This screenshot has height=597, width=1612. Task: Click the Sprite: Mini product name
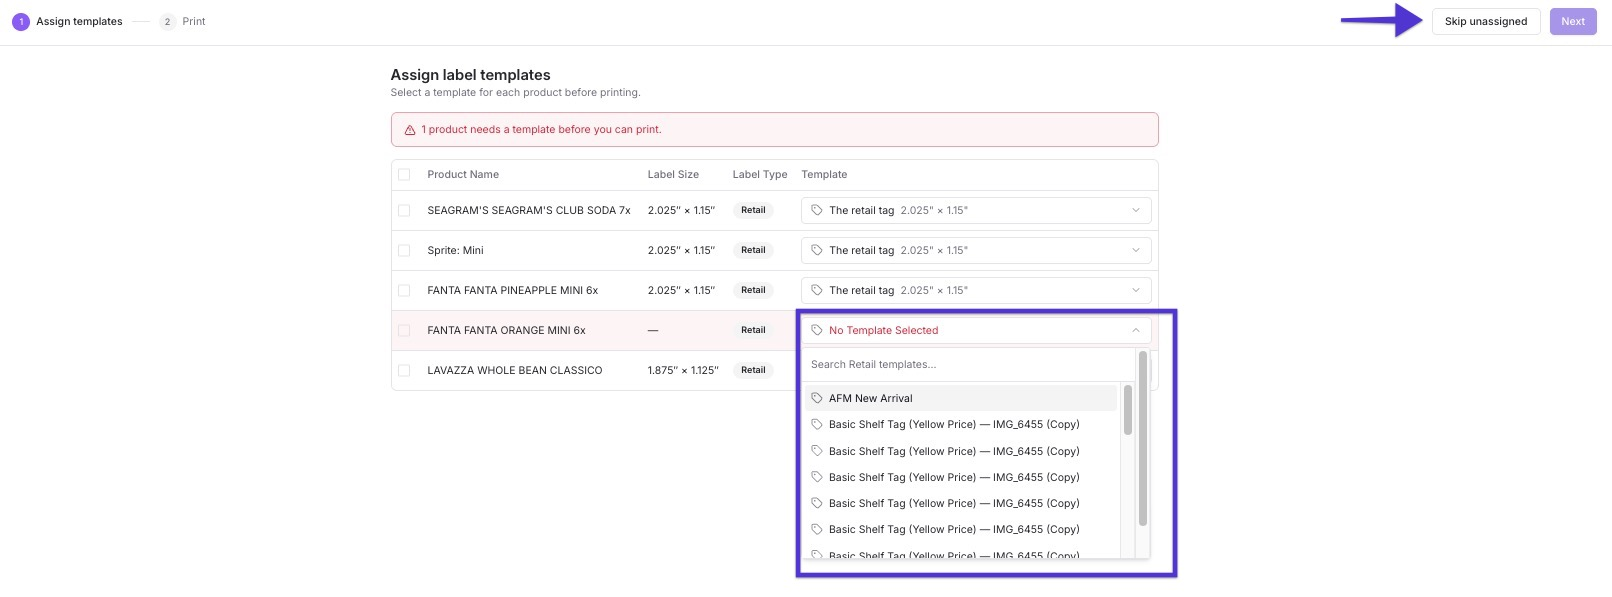pos(455,250)
